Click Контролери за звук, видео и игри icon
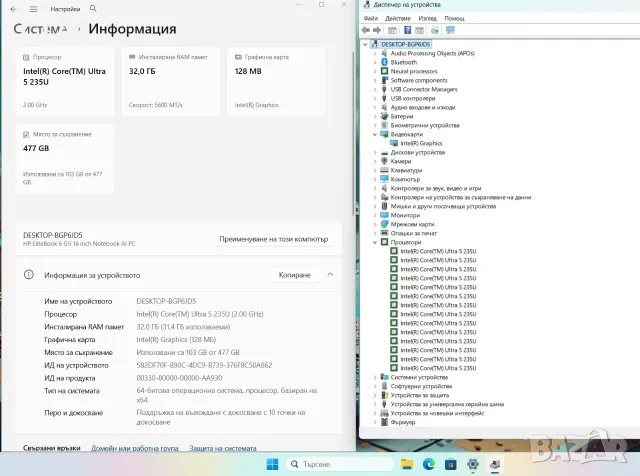The image size is (640, 476). coord(384,188)
